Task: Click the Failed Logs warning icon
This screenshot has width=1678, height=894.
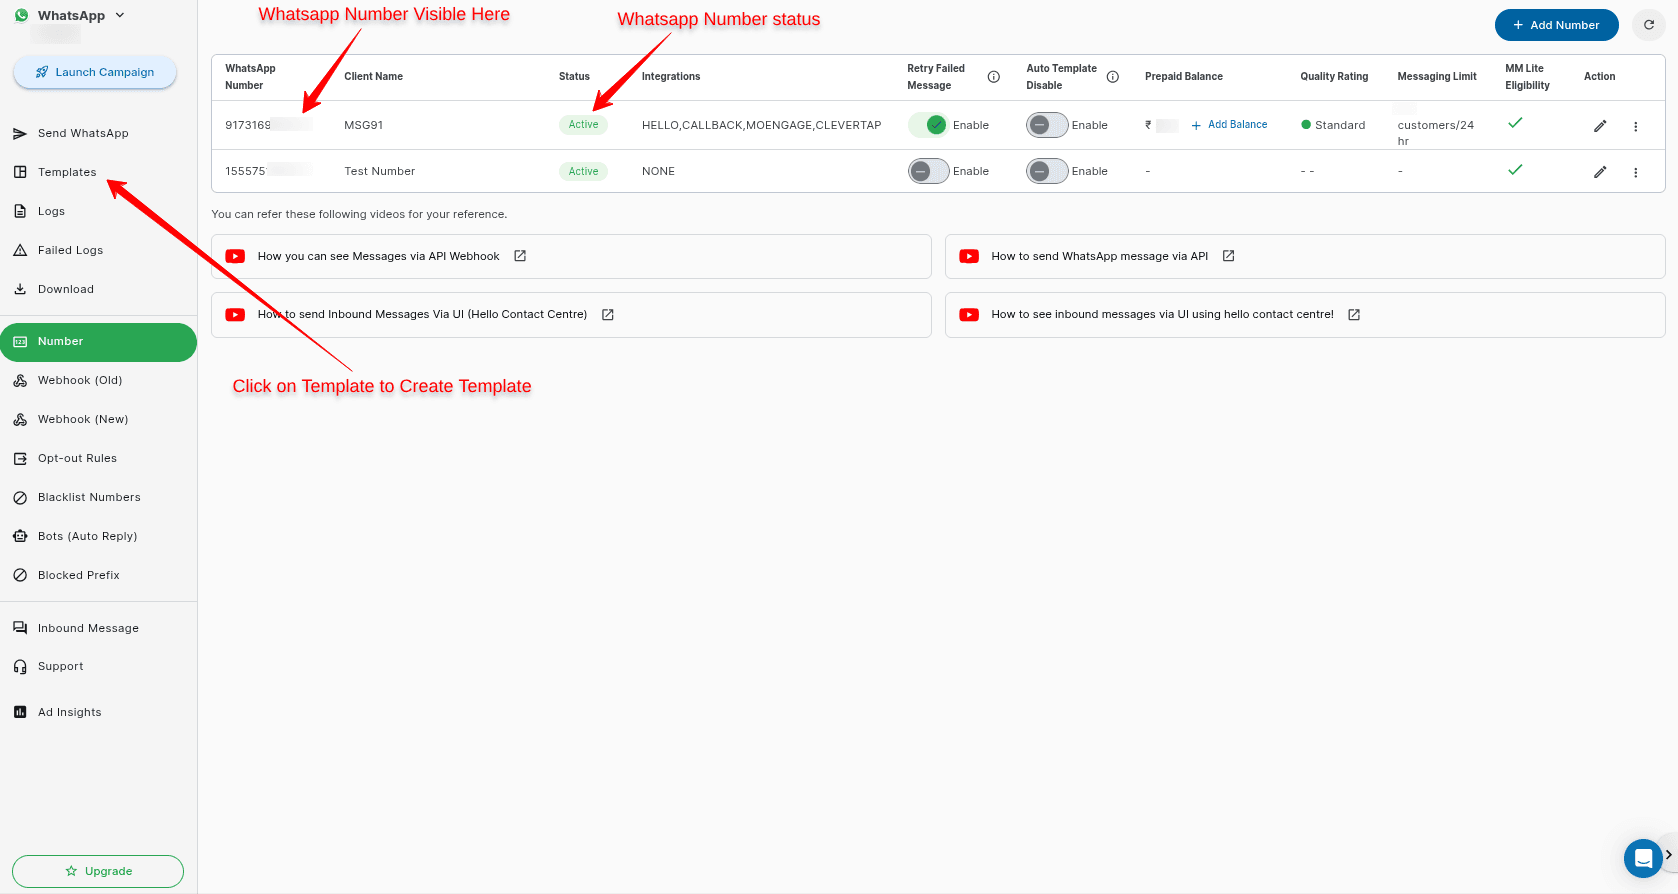Action: (x=20, y=250)
